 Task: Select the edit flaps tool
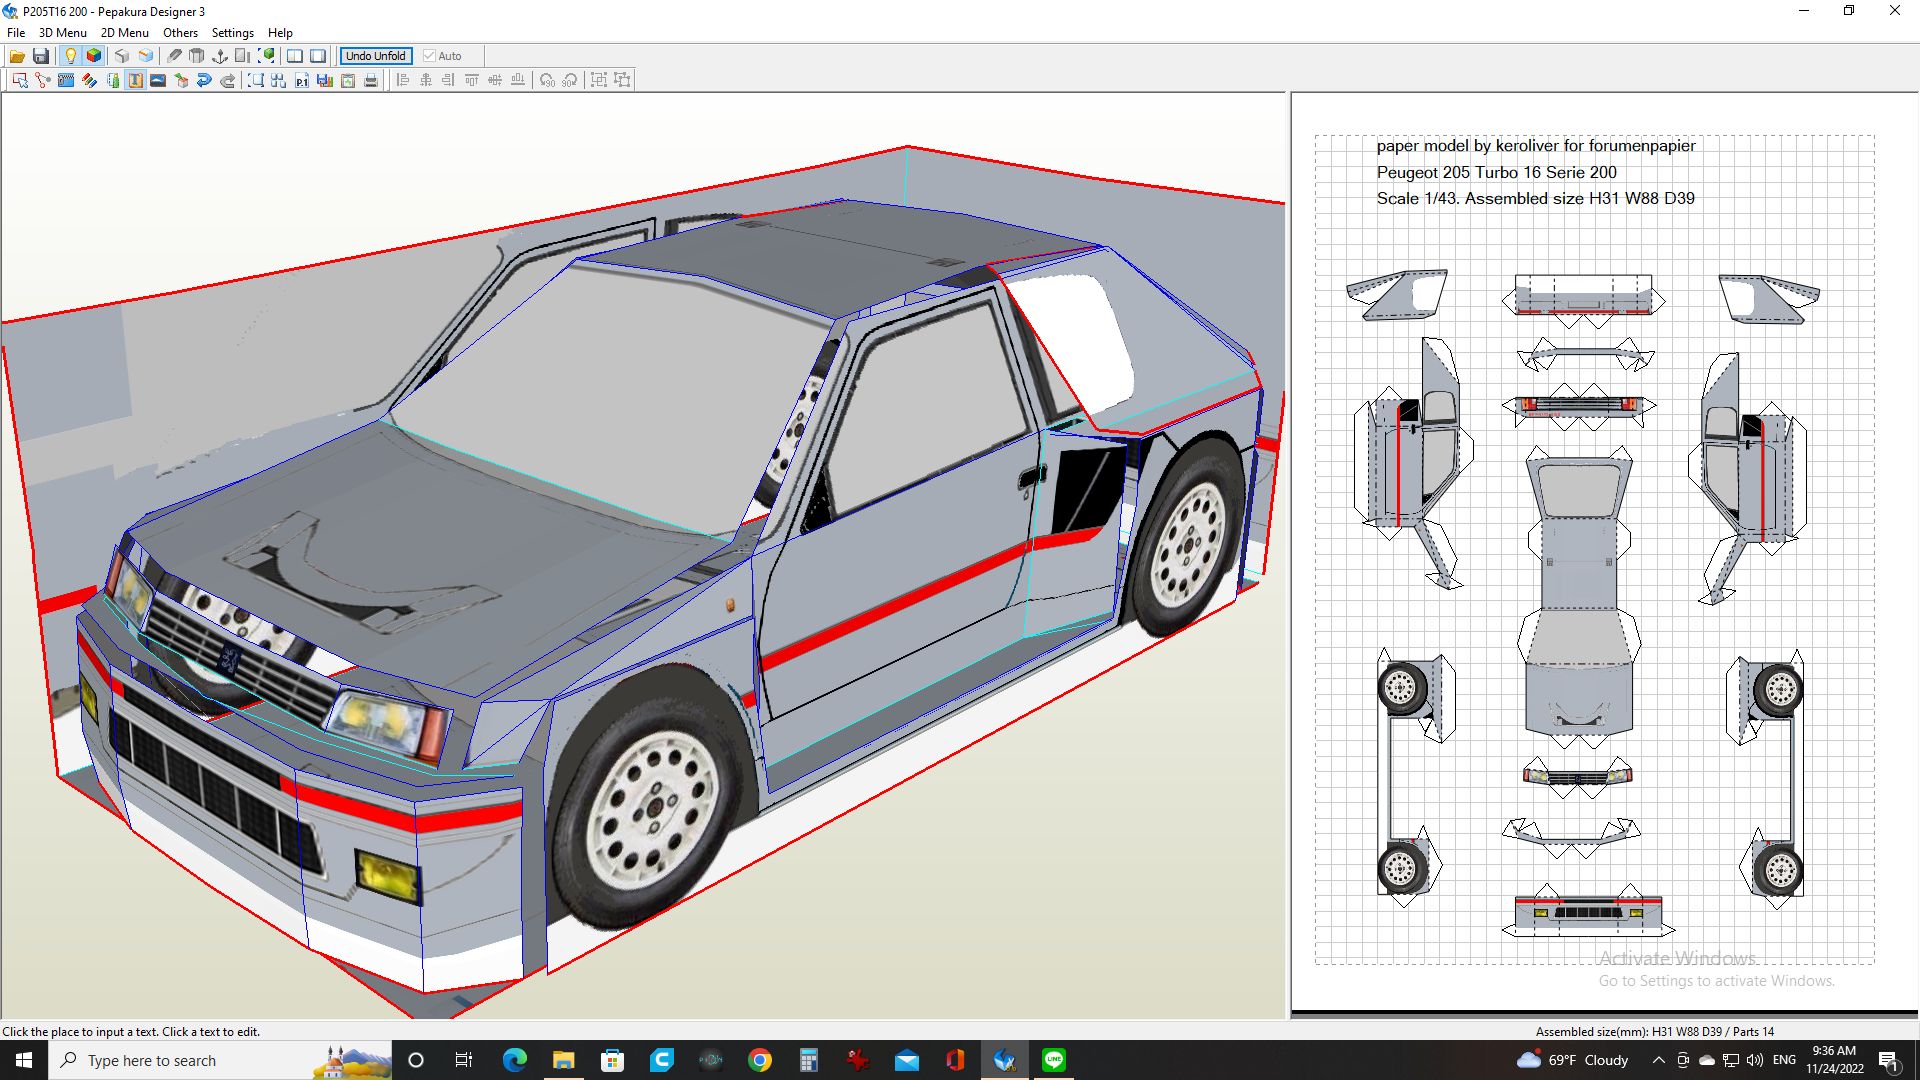(66, 80)
